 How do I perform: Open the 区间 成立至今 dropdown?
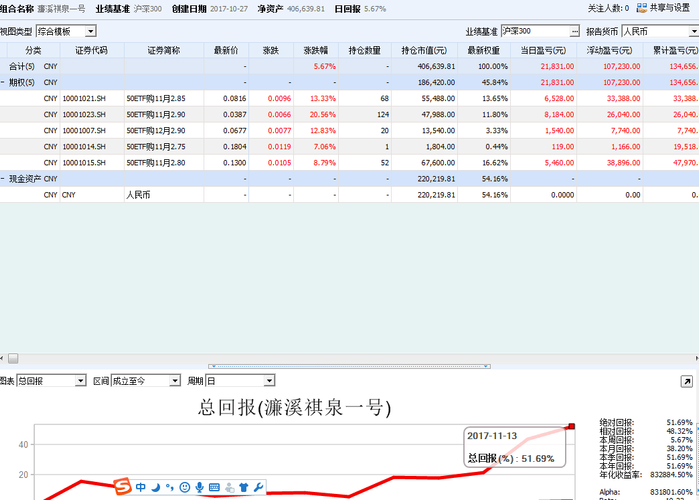[x=175, y=381]
